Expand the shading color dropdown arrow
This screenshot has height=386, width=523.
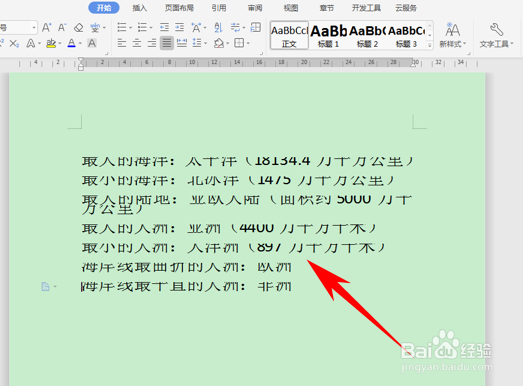[227, 44]
